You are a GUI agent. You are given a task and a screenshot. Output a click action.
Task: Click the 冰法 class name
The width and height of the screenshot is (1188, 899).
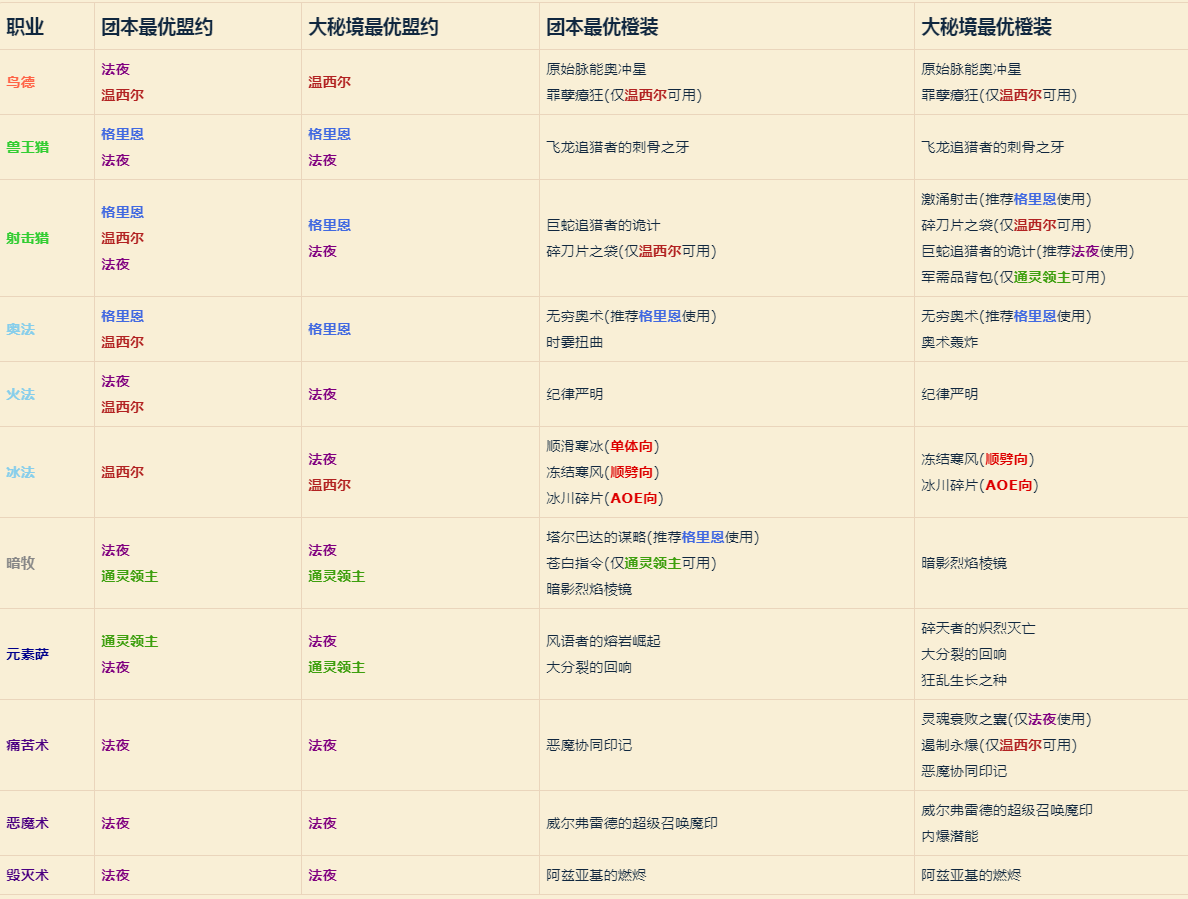tap(21, 471)
